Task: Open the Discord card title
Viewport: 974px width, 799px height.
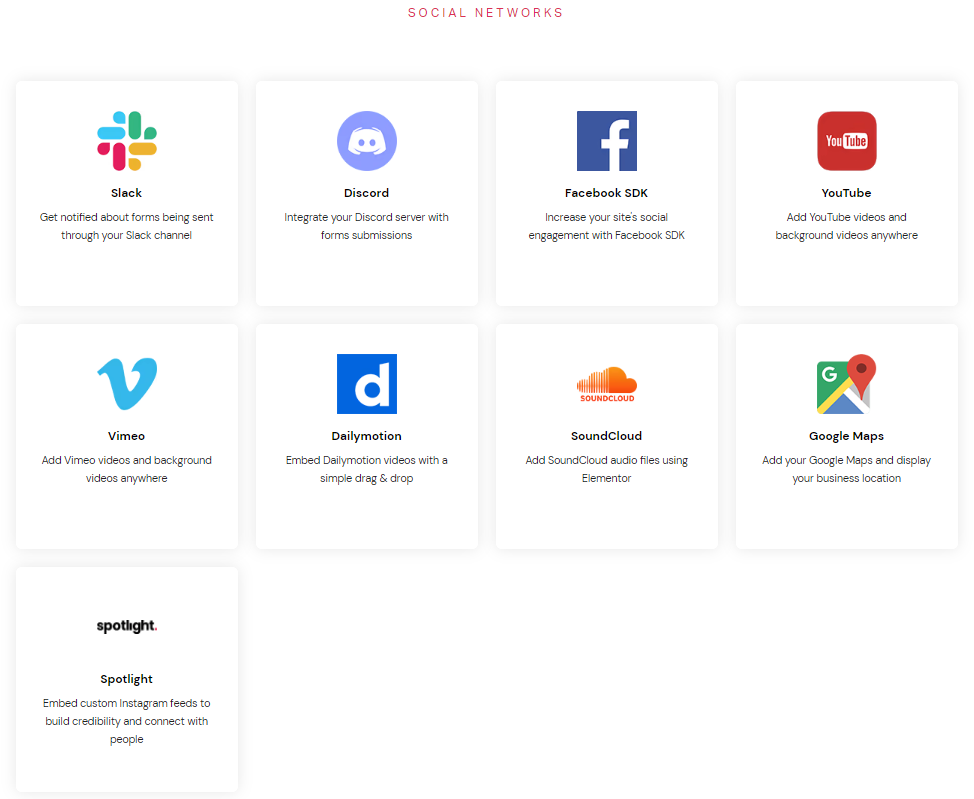Action: click(x=366, y=193)
